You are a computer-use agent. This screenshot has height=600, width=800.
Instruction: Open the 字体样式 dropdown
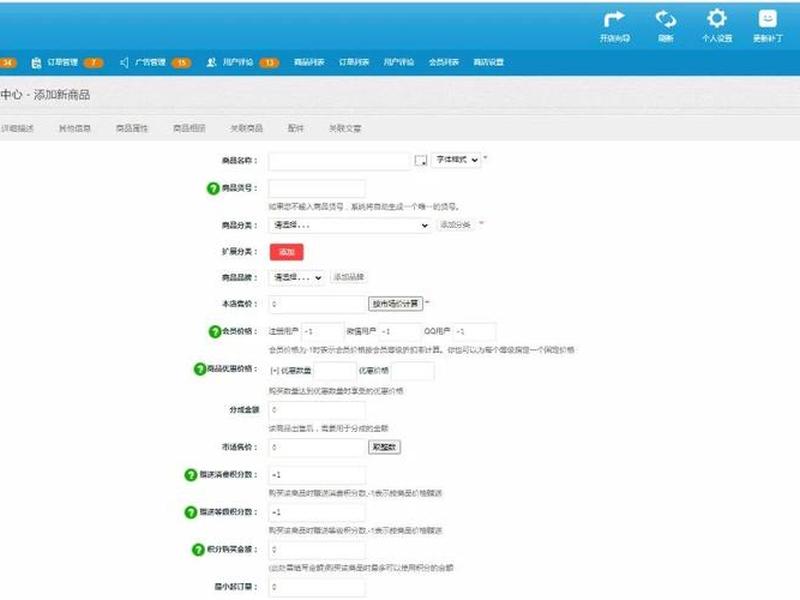[x=456, y=160]
